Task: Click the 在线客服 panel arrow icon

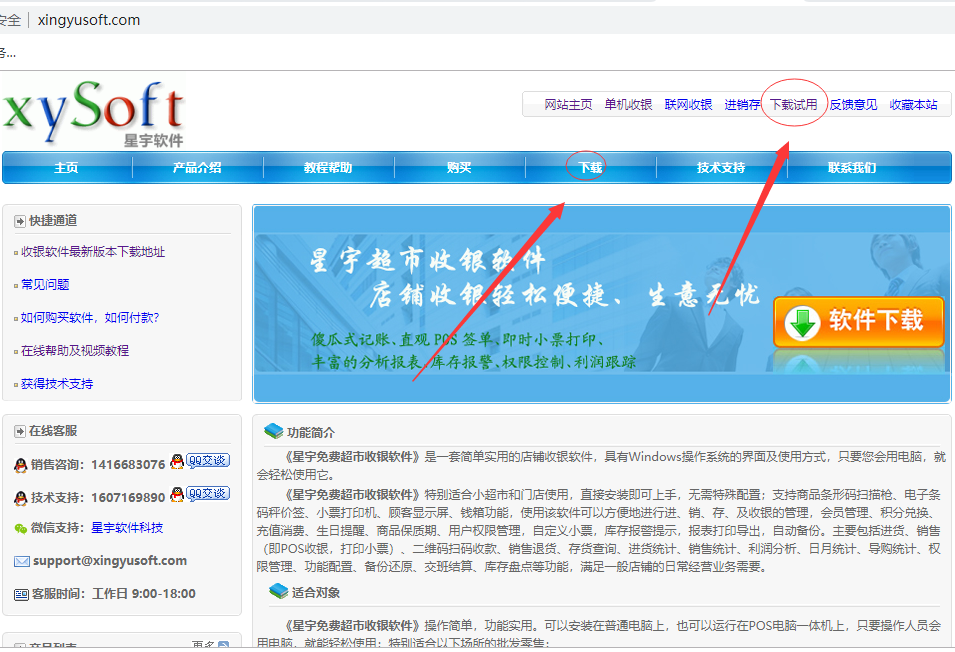Action: coord(20,431)
